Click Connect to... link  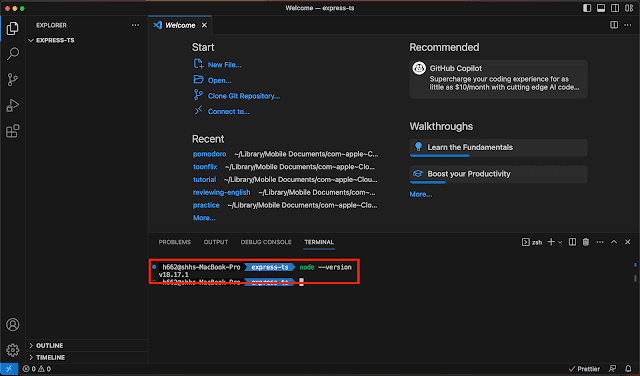click(x=229, y=111)
